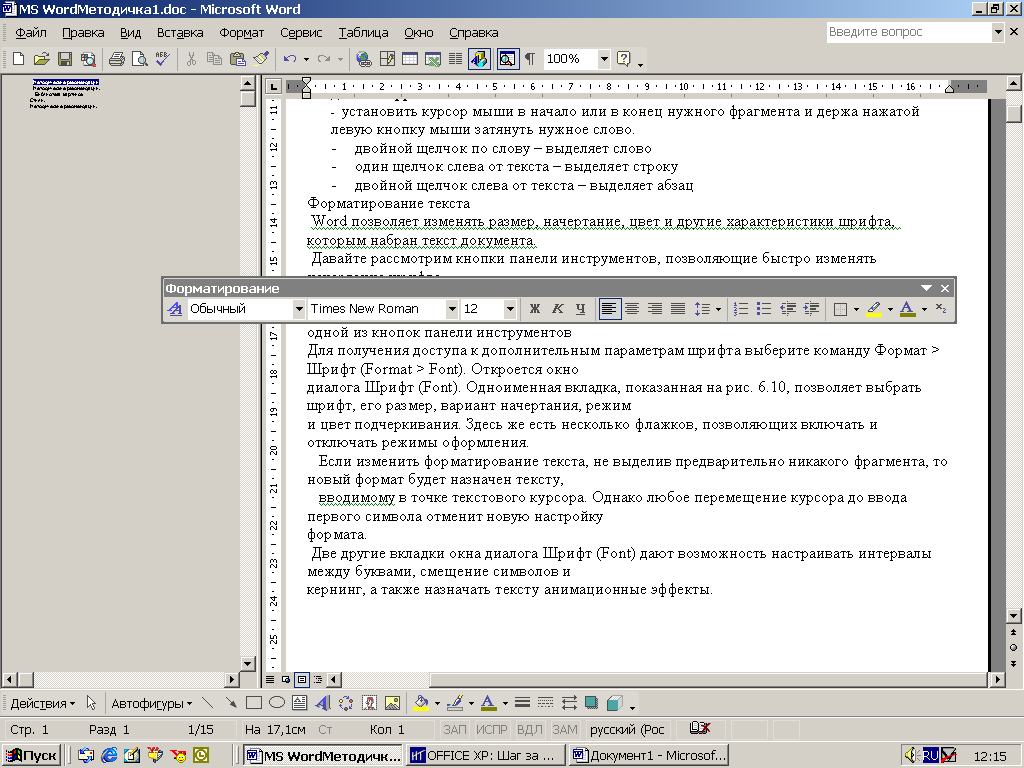Viewport: 1024px width, 768px height.
Task: Open the Вставка menu
Action: click(180, 32)
